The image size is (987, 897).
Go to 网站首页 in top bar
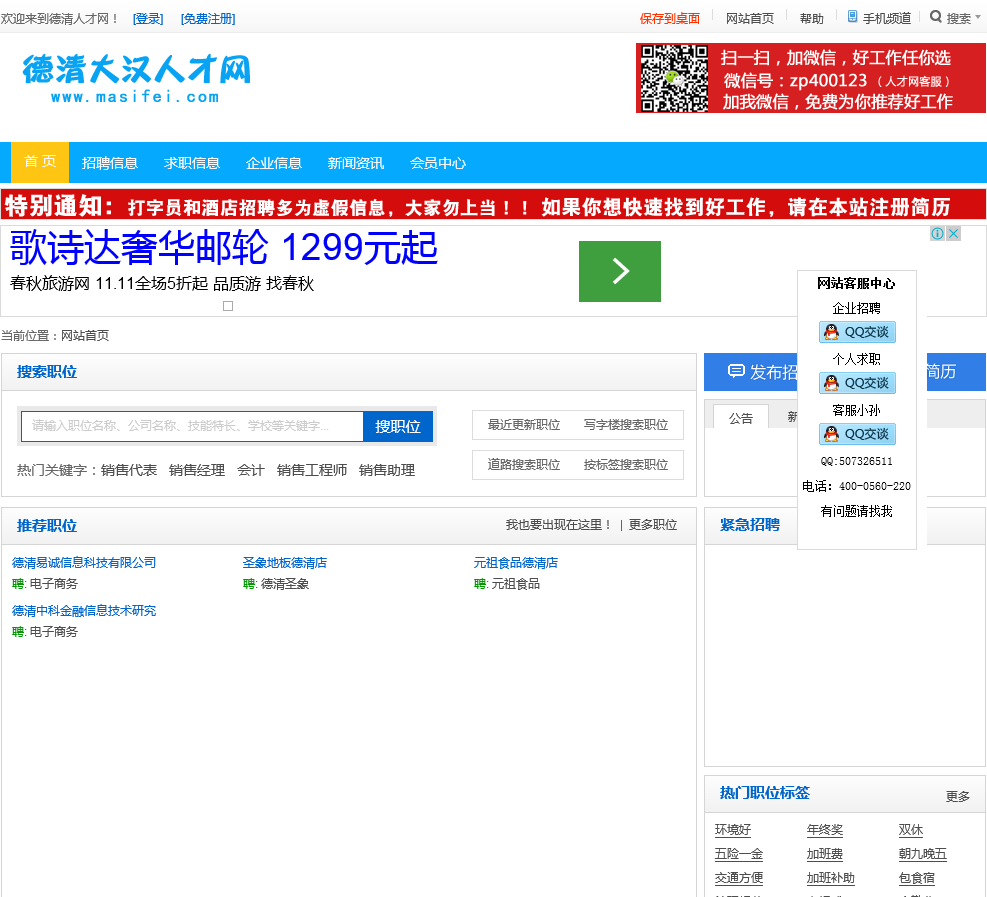[x=750, y=19]
